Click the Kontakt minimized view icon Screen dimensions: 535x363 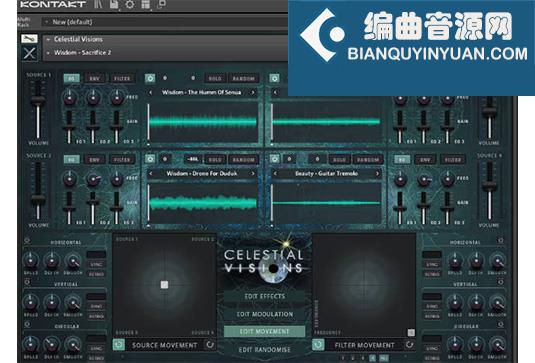click(x=161, y=4)
